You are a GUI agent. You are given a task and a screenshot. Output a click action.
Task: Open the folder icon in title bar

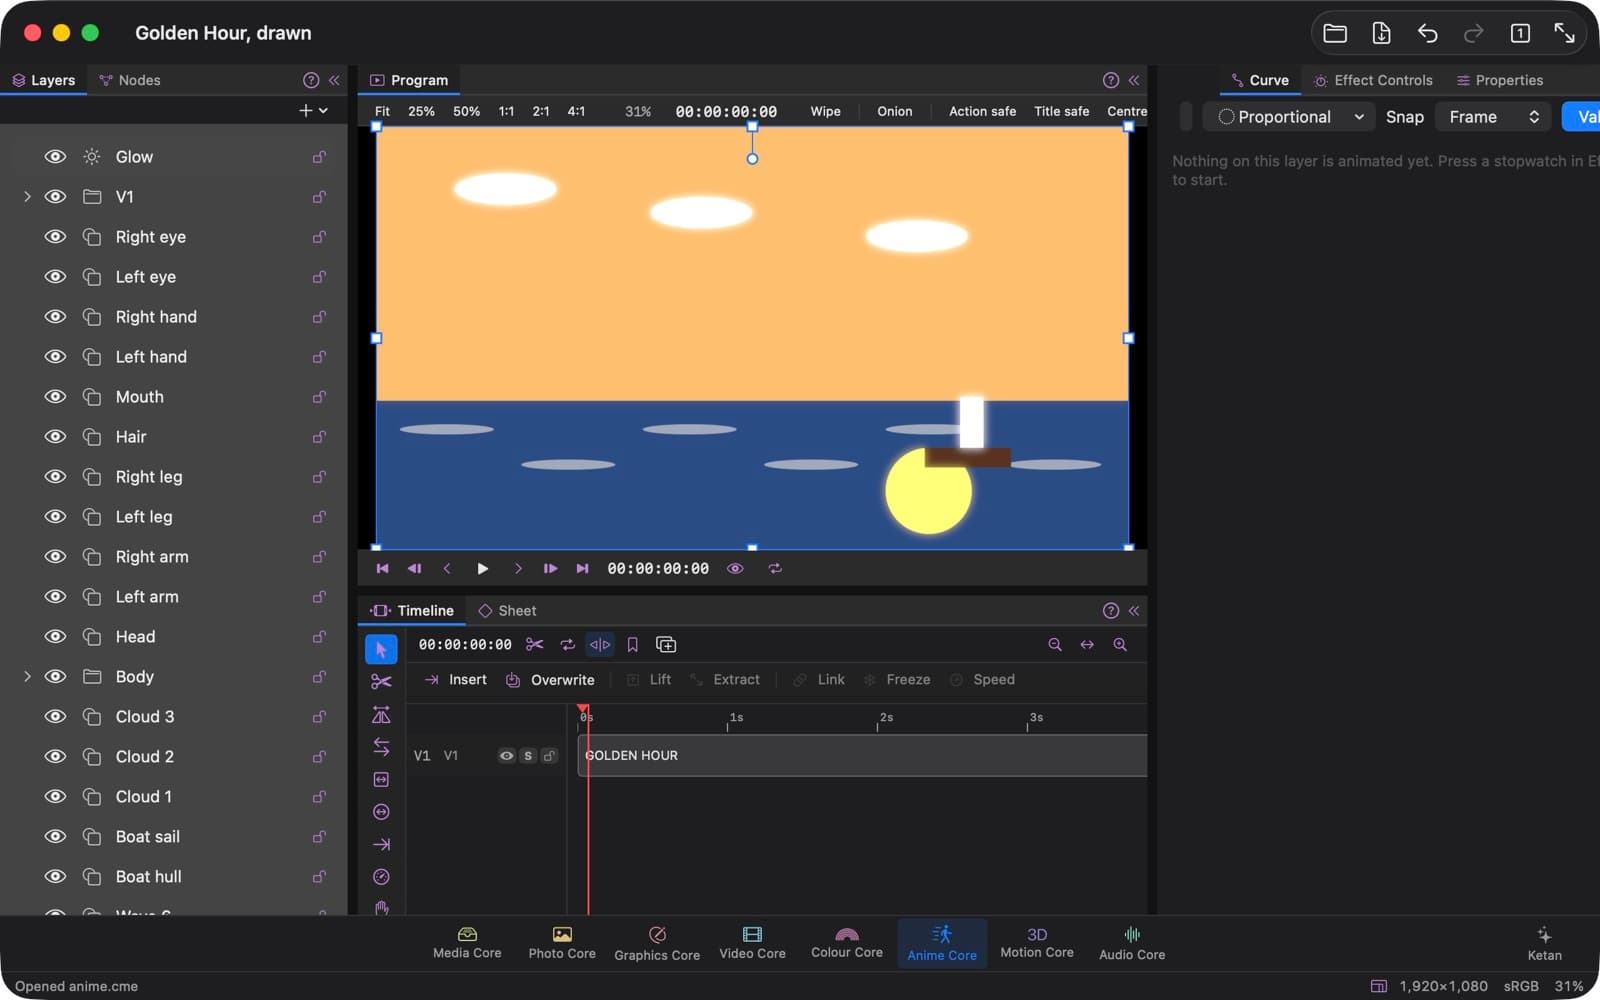[x=1335, y=33]
